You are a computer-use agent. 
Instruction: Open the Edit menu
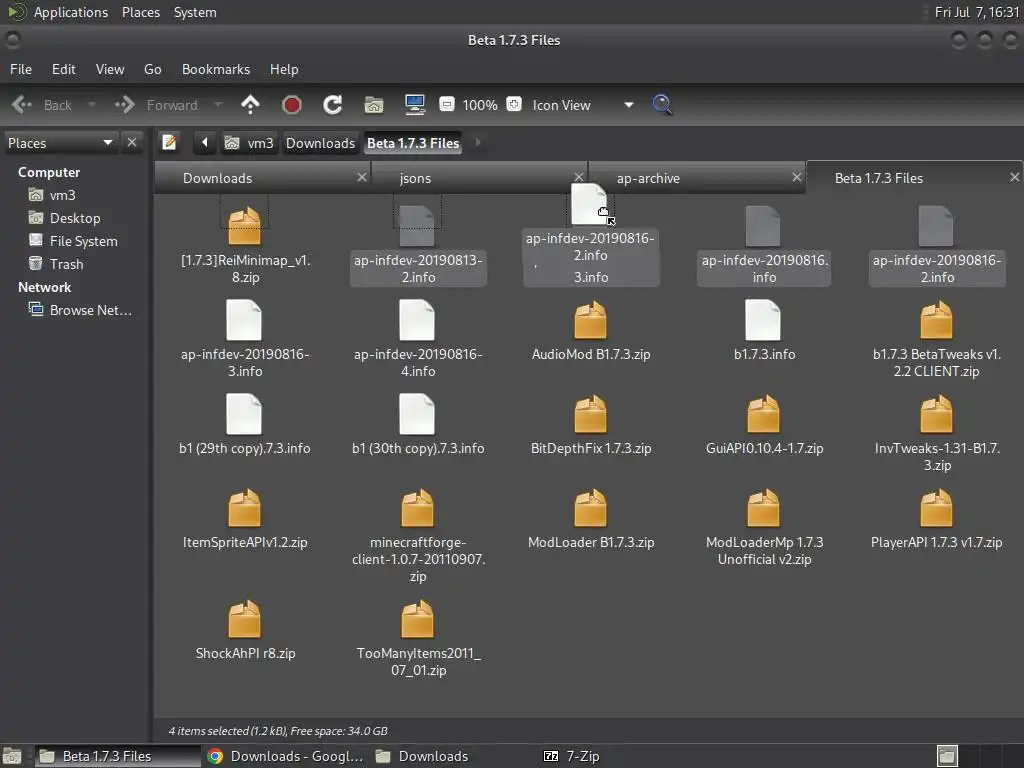pos(63,69)
